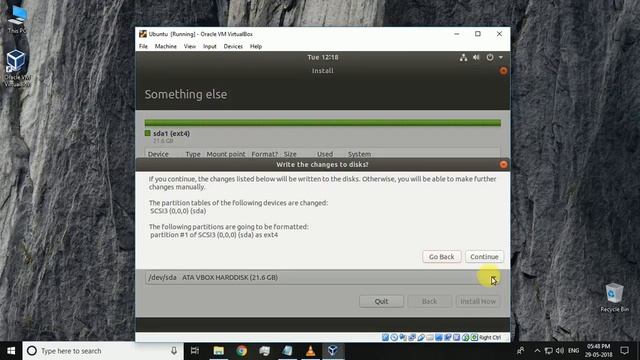Image resolution: width=640 pixels, height=360 pixels.
Task: Click the Size column header
Action: tap(290, 154)
